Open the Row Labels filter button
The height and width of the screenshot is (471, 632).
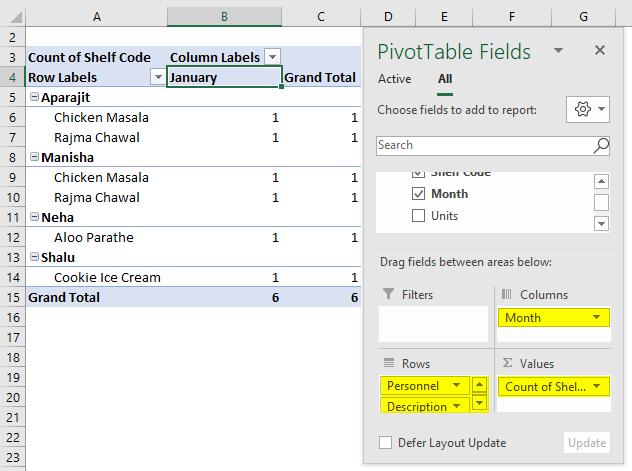pyautogui.click(x=157, y=77)
